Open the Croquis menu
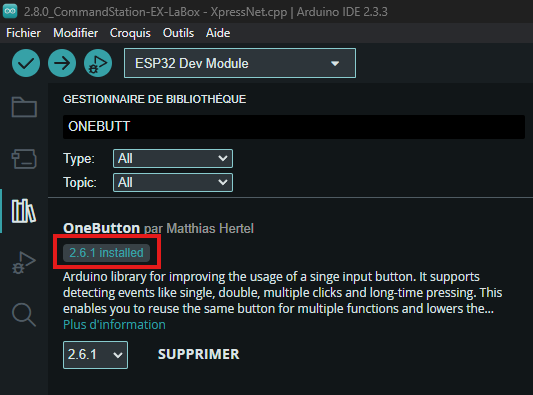Viewport: 533px width, 395px height. pos(130,33)
